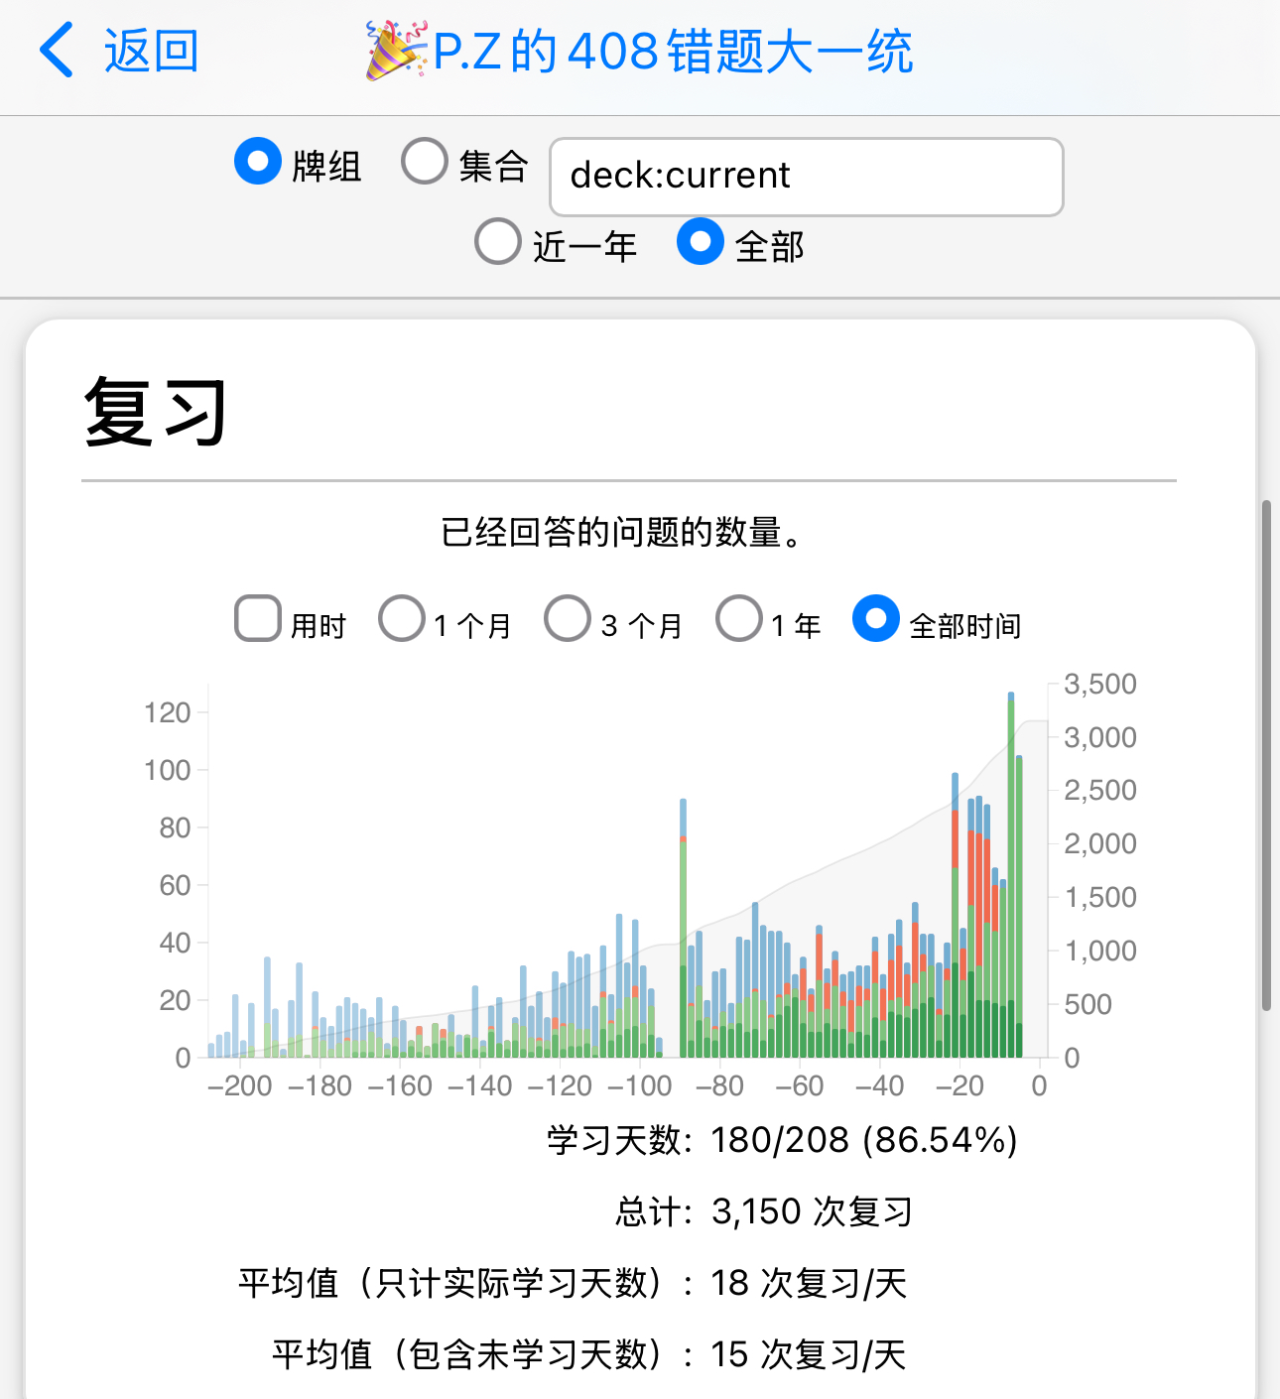This screenshot has height=1399, width=1280.
Task: Choose the 全部 range radio button
Action: coord(700,243)
